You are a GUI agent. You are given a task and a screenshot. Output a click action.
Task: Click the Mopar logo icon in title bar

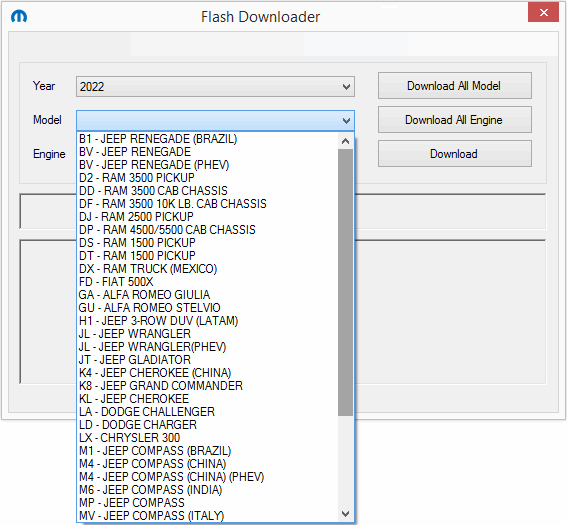[19, 16]
